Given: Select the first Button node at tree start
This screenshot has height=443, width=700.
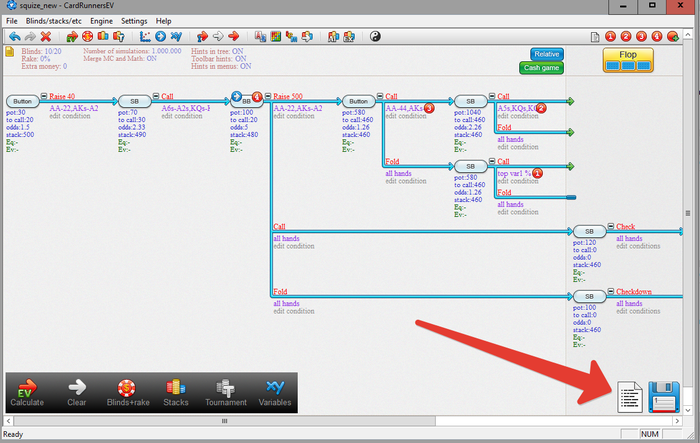Looking at the screenshot, I should 22,101.
